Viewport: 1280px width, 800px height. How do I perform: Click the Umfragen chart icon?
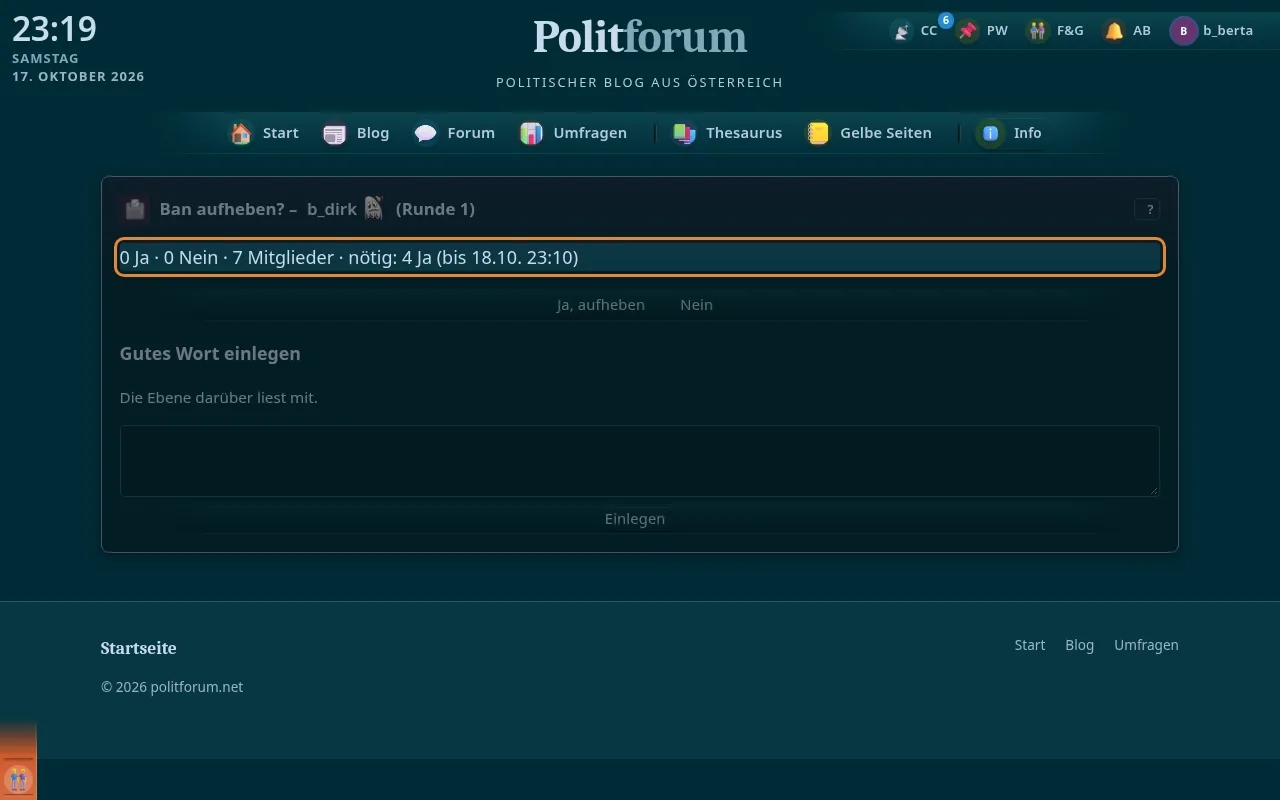(x=531, y=133)
